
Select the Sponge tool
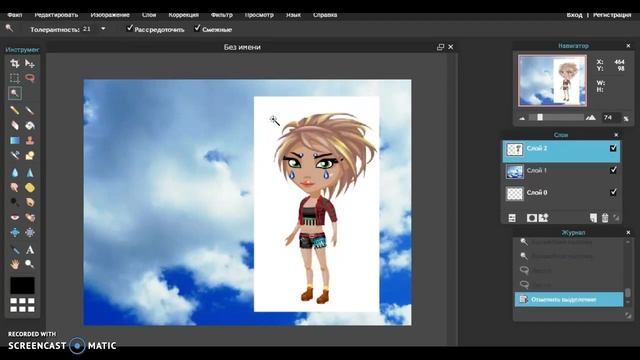tap(30, 187)
